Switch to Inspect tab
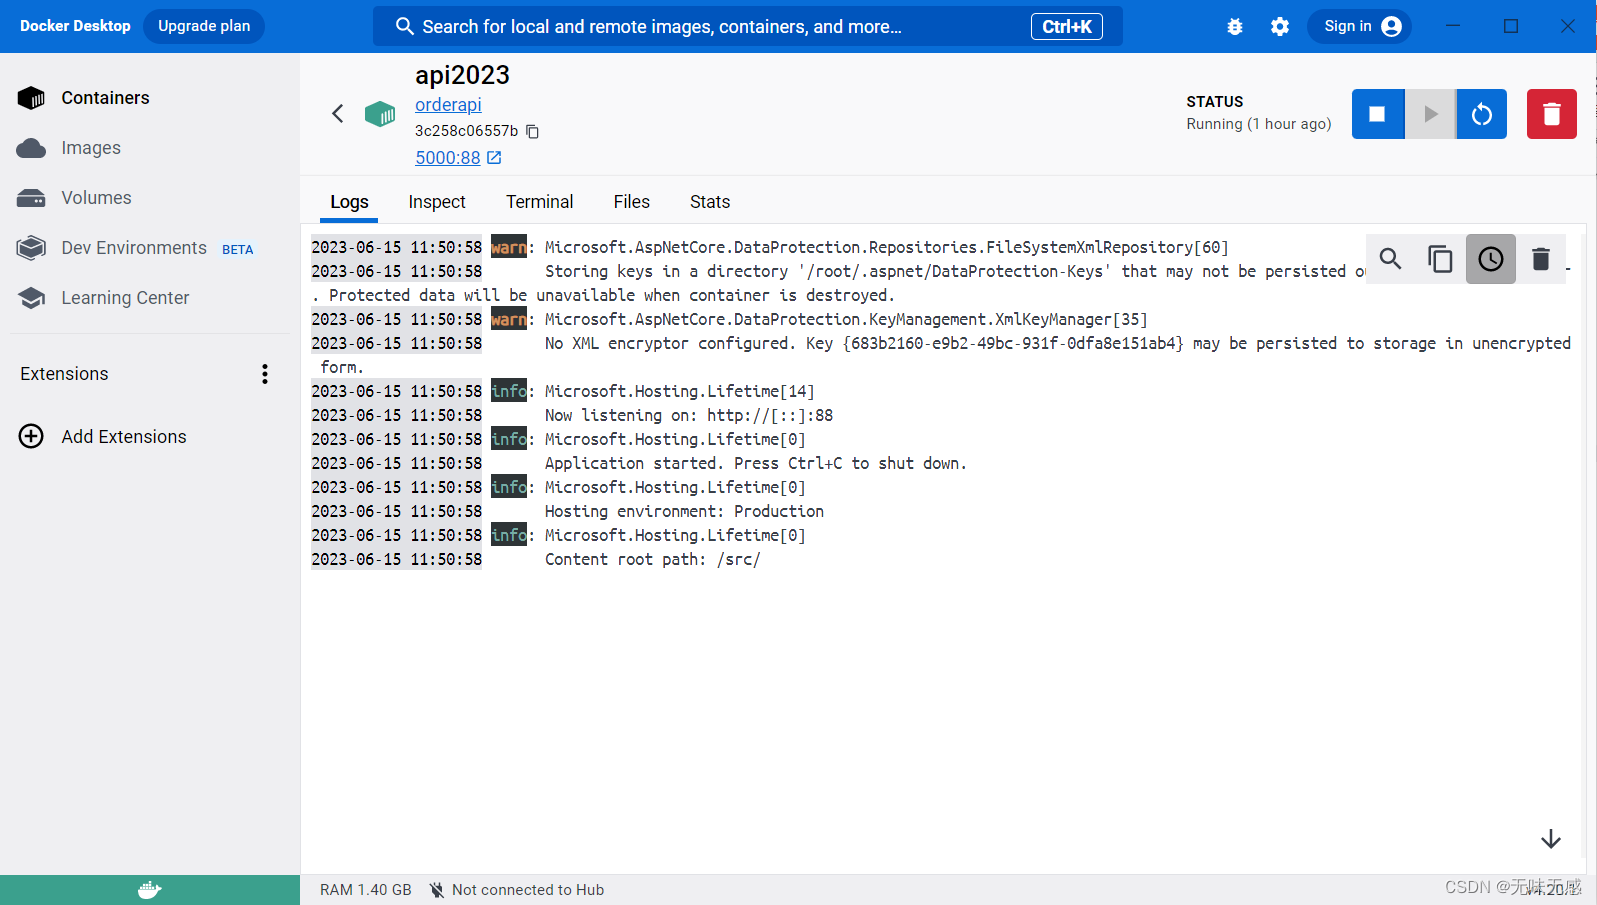Viewport: 1597px width, 905px height. [437, 202]
